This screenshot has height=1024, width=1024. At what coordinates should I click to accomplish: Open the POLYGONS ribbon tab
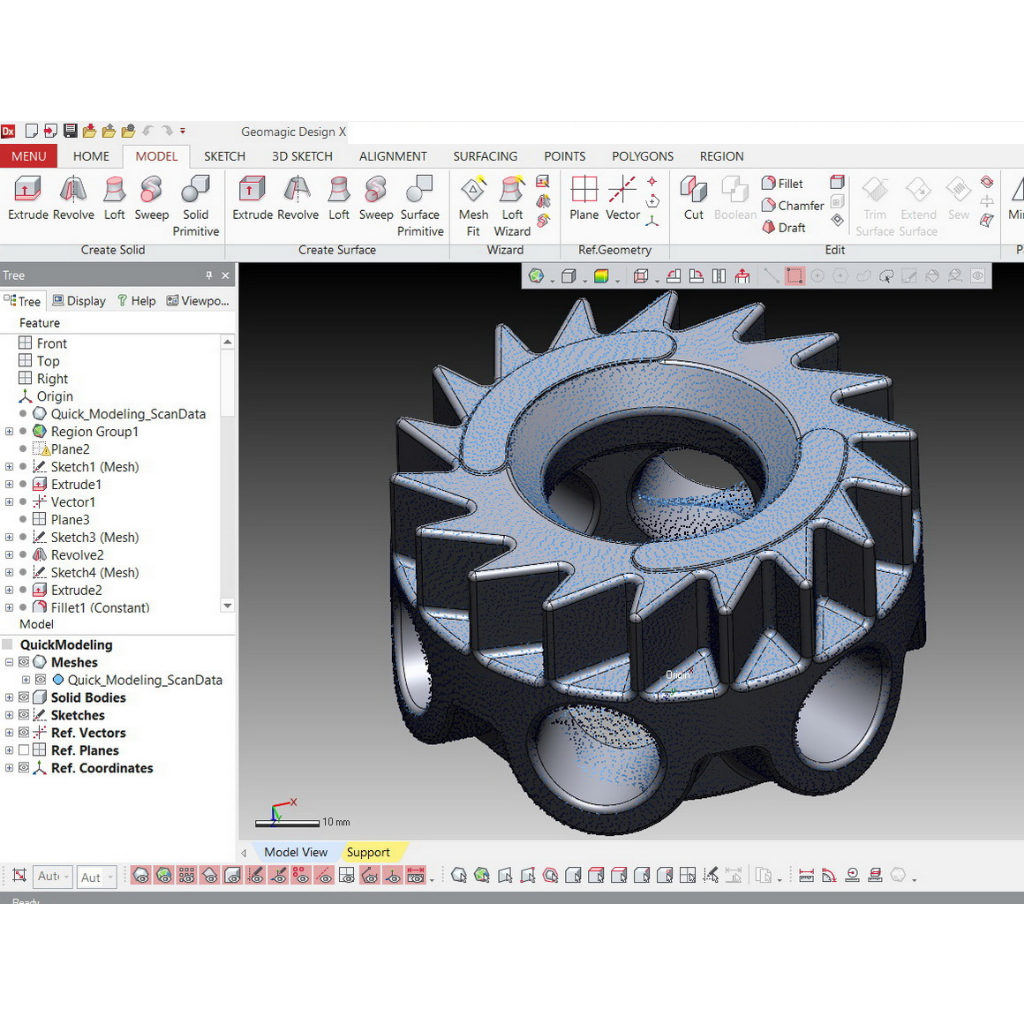click(642, 156)
